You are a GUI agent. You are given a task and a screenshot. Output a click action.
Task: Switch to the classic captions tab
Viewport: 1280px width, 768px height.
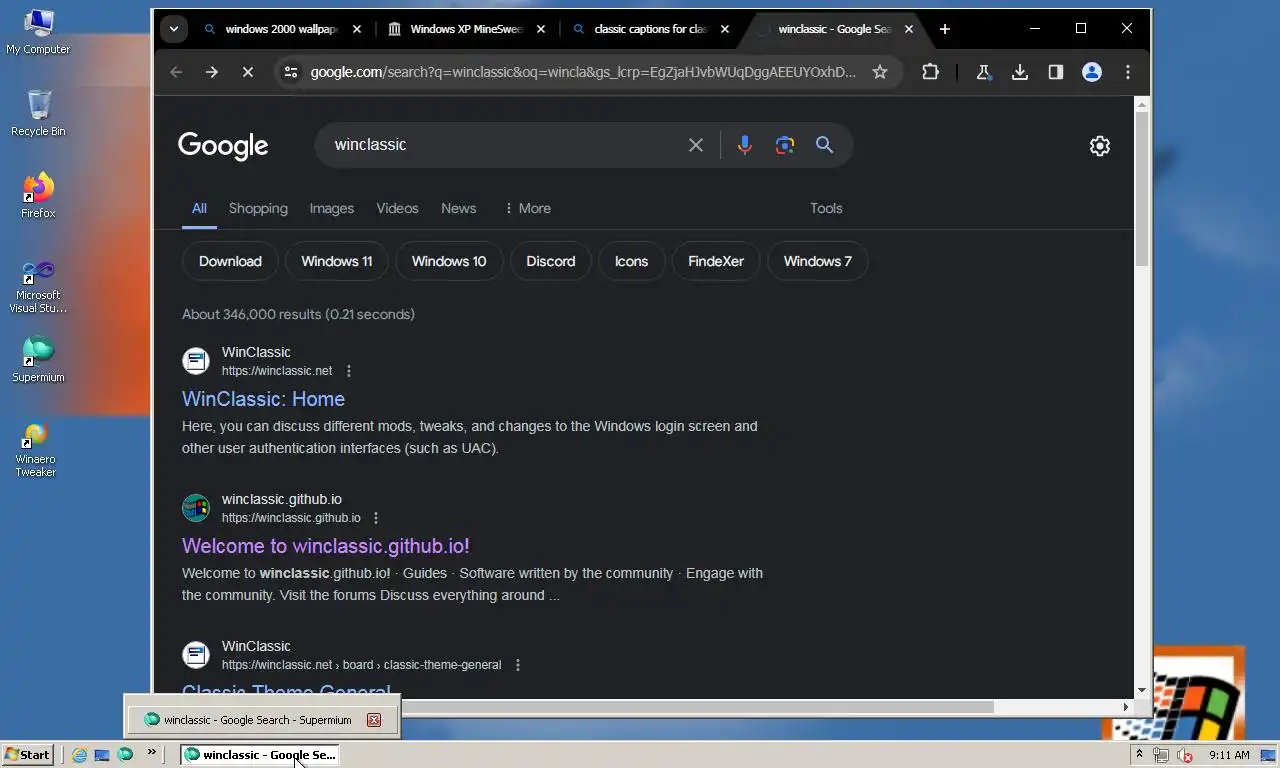[x=651, y=29]
